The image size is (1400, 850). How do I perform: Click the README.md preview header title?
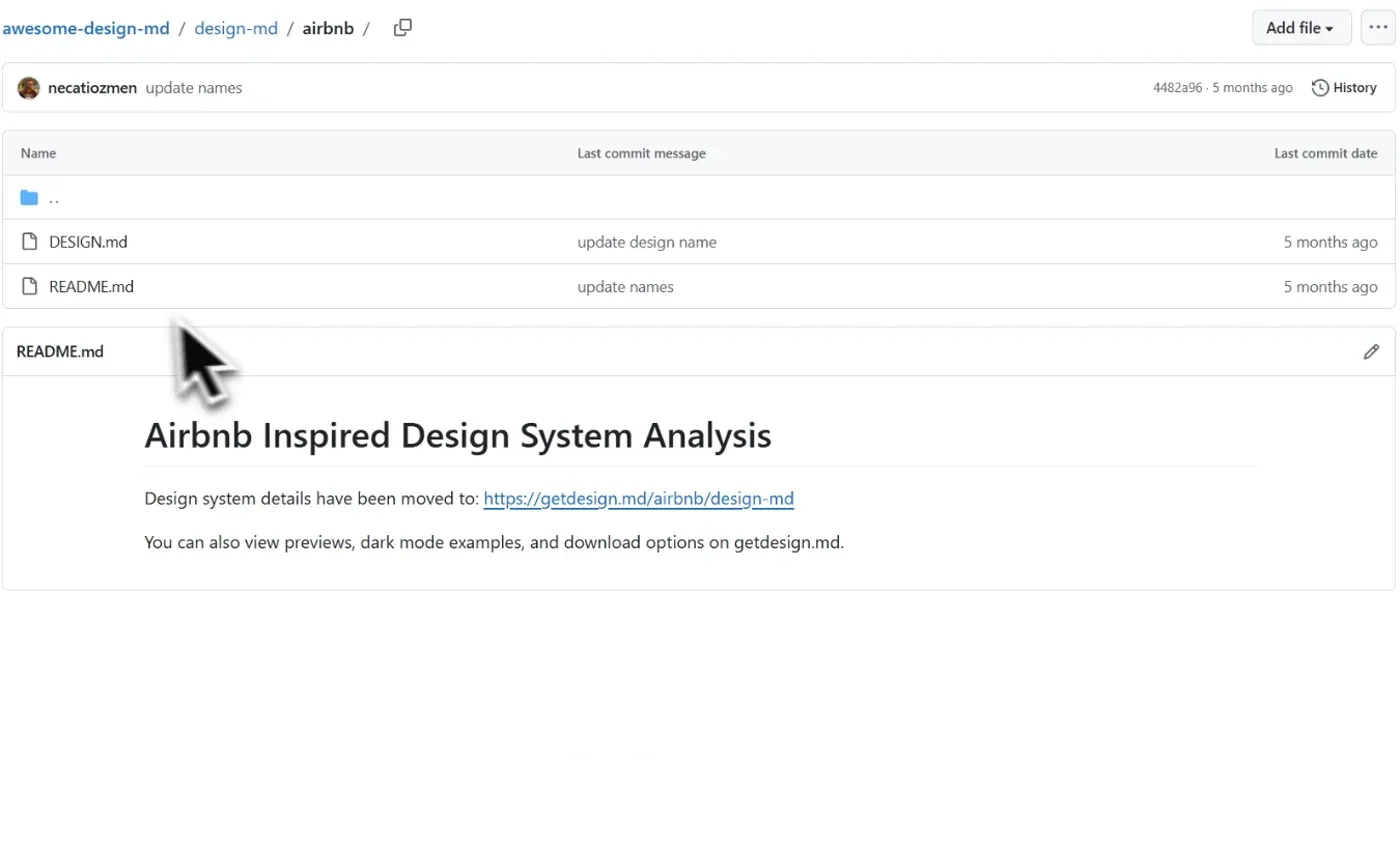pos(60,352)
